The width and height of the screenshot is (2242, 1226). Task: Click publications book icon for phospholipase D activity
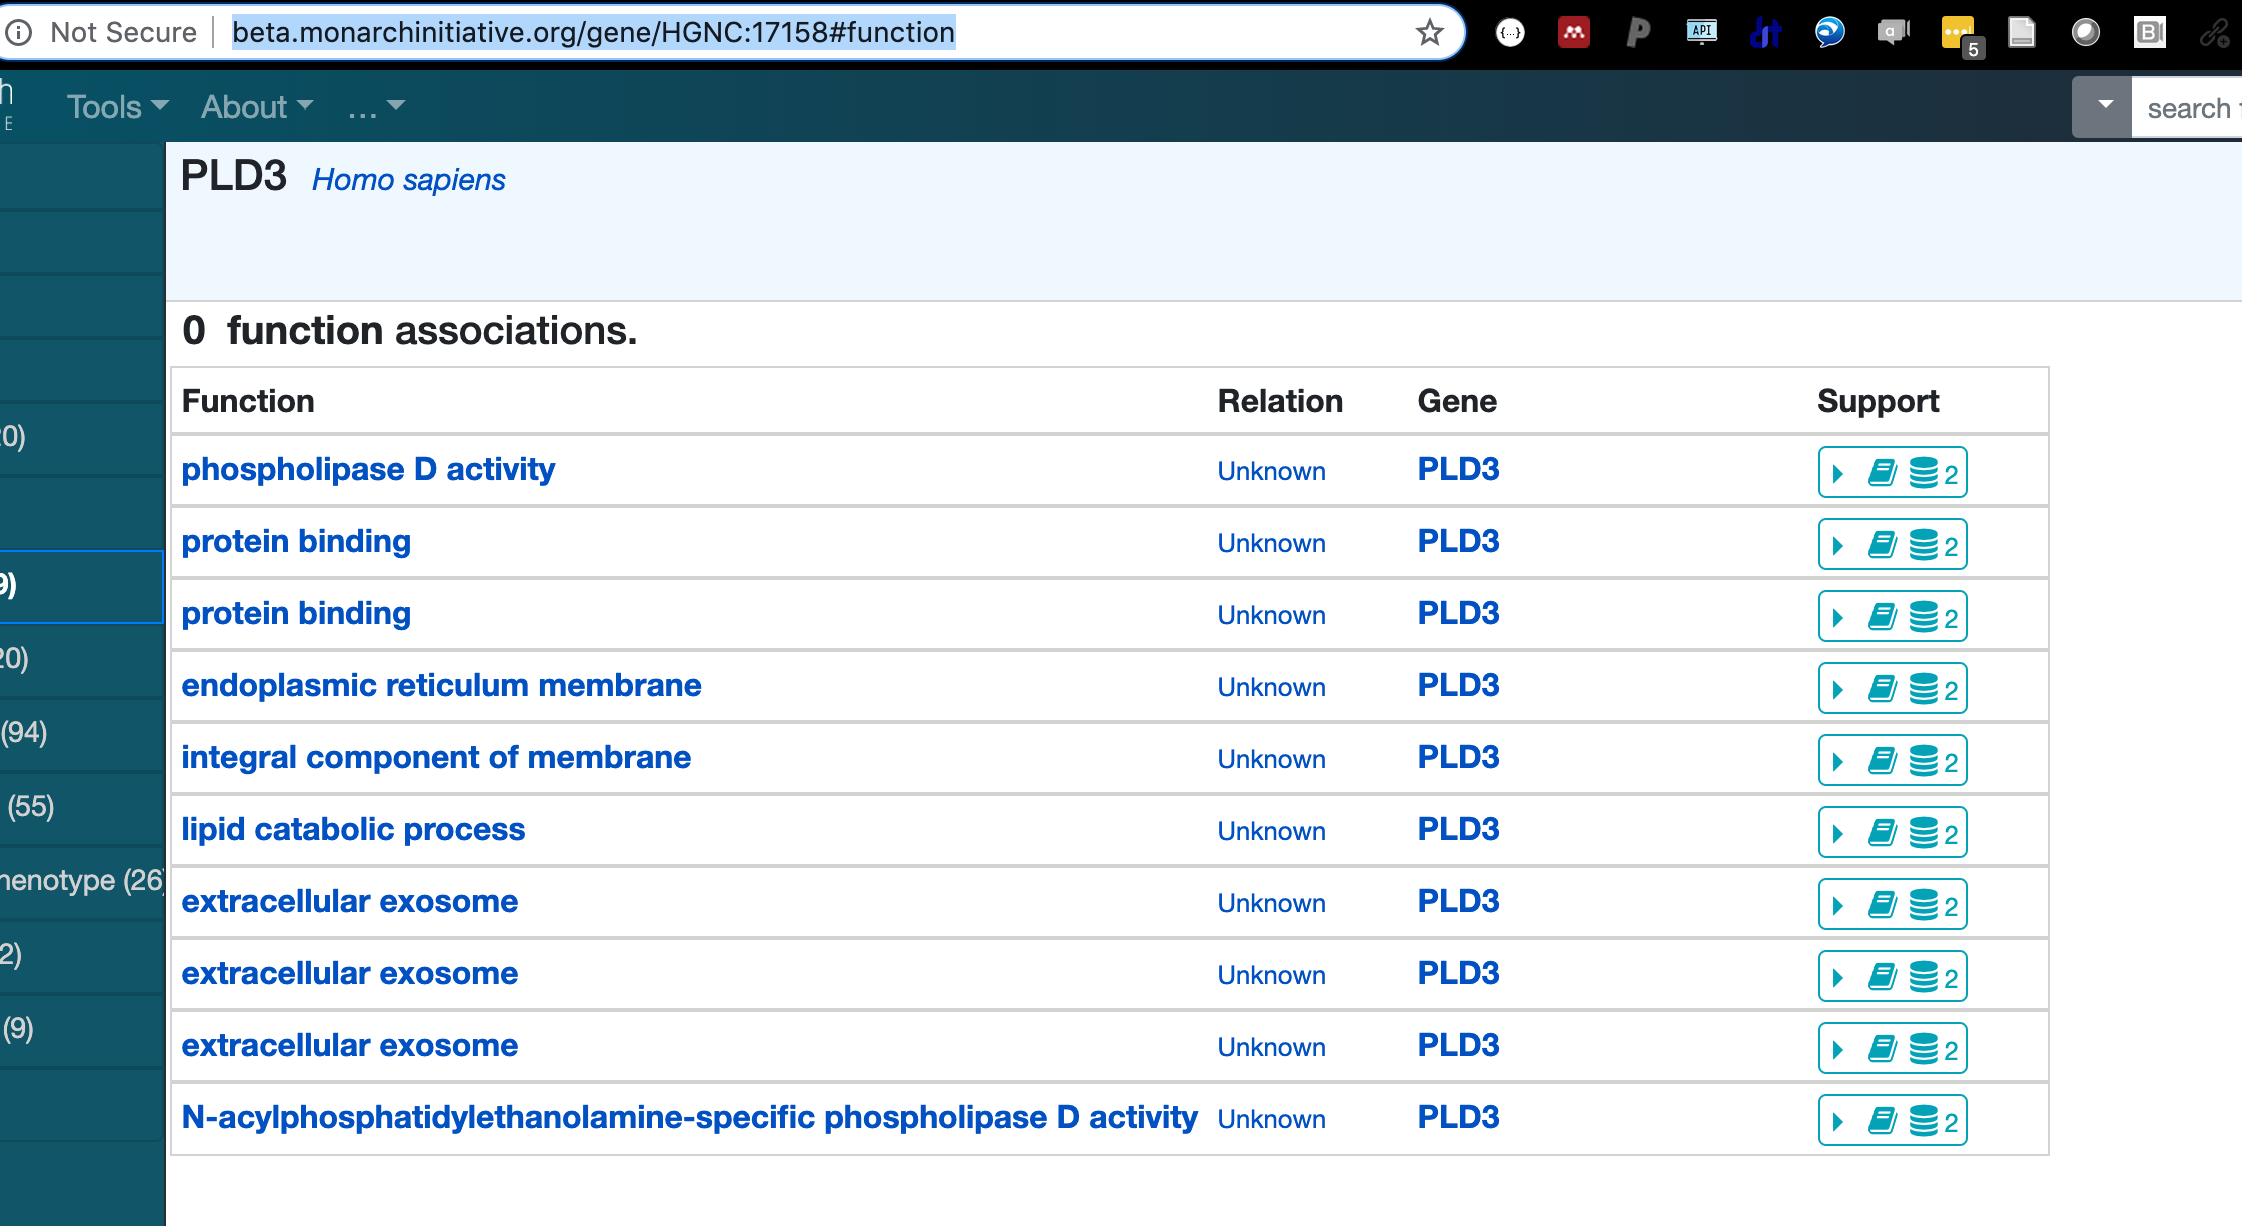coord(1882,472)
